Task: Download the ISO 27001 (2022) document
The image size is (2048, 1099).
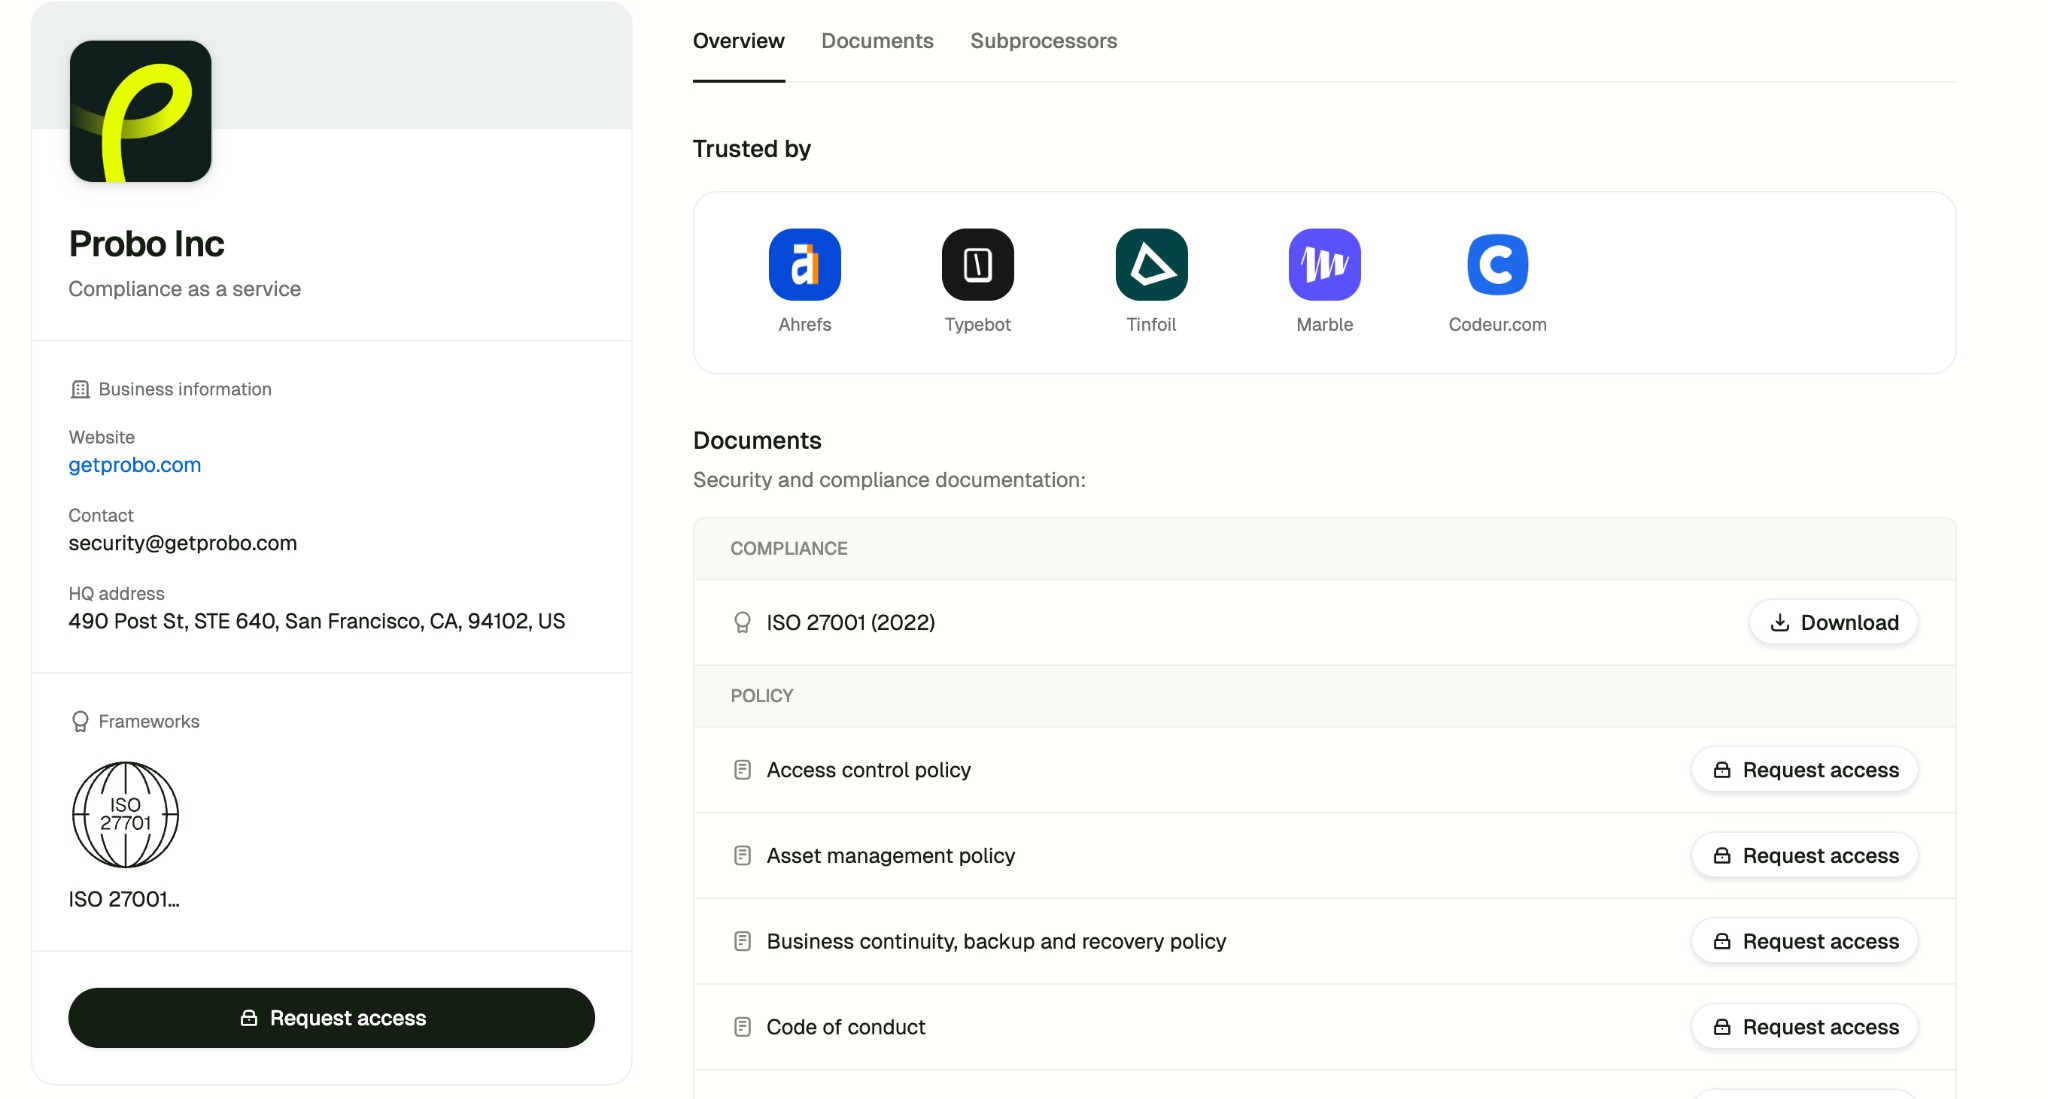Action: 1834,623
